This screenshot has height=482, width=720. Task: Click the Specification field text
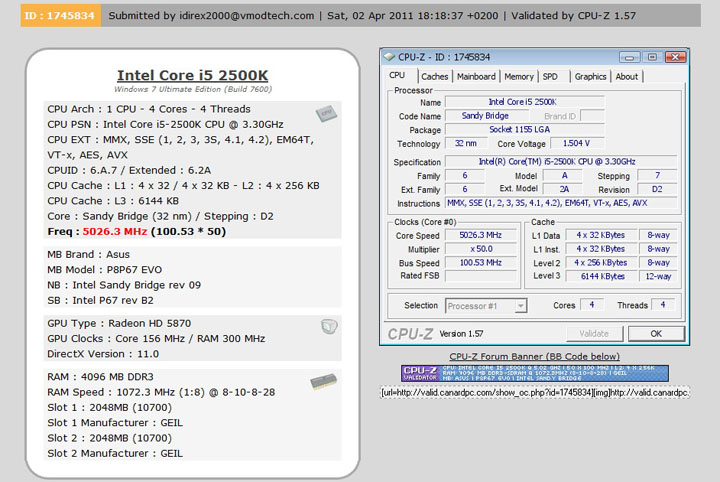561,162
